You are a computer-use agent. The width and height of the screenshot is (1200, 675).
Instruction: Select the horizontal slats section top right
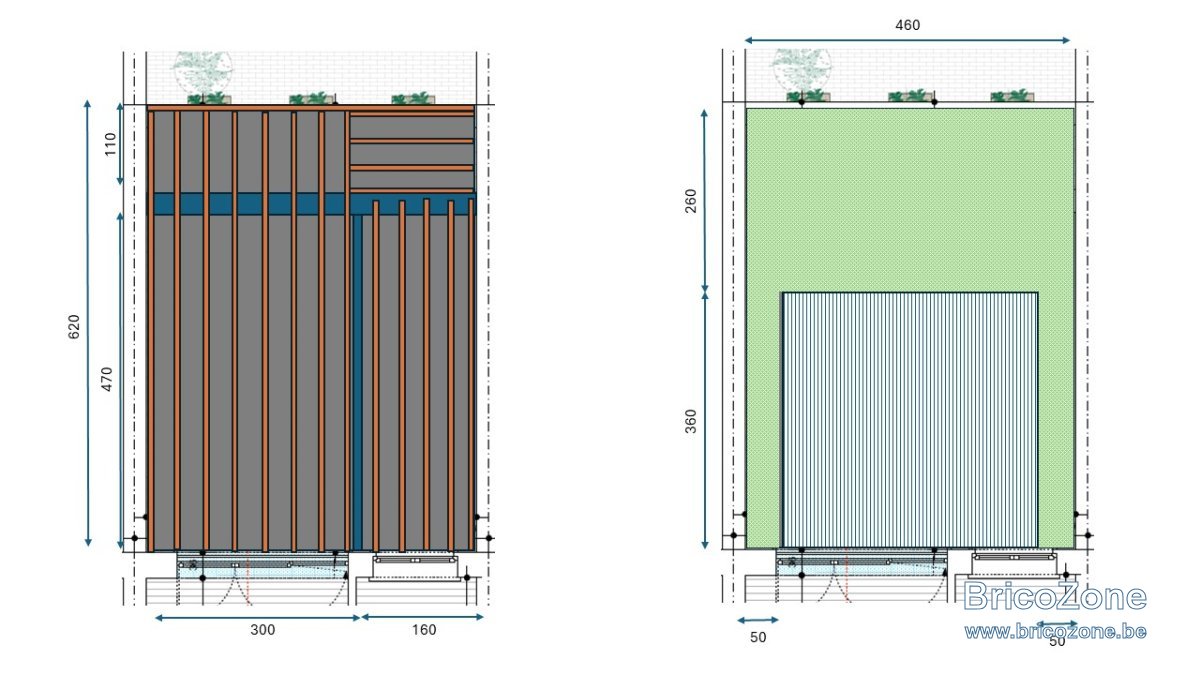(x=411, y=150)
